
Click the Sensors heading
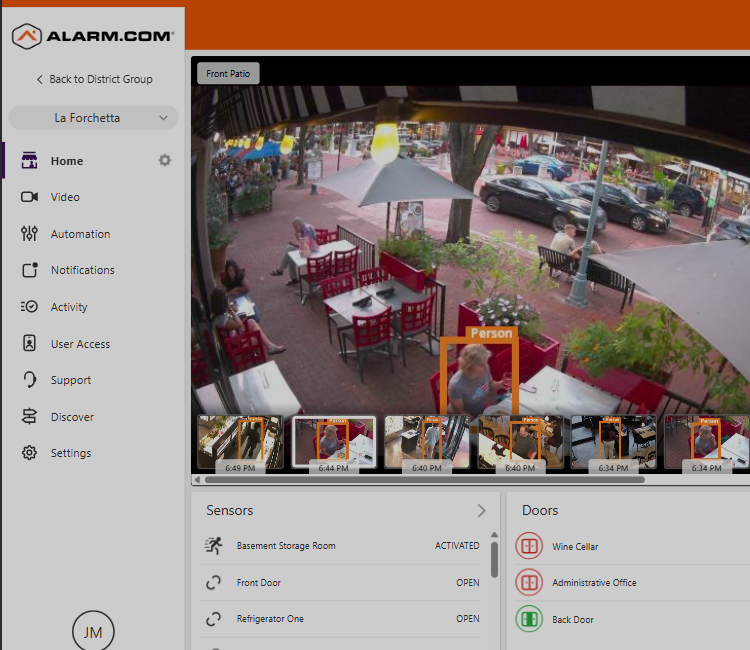pyautogui.click(x=230, y=511)
